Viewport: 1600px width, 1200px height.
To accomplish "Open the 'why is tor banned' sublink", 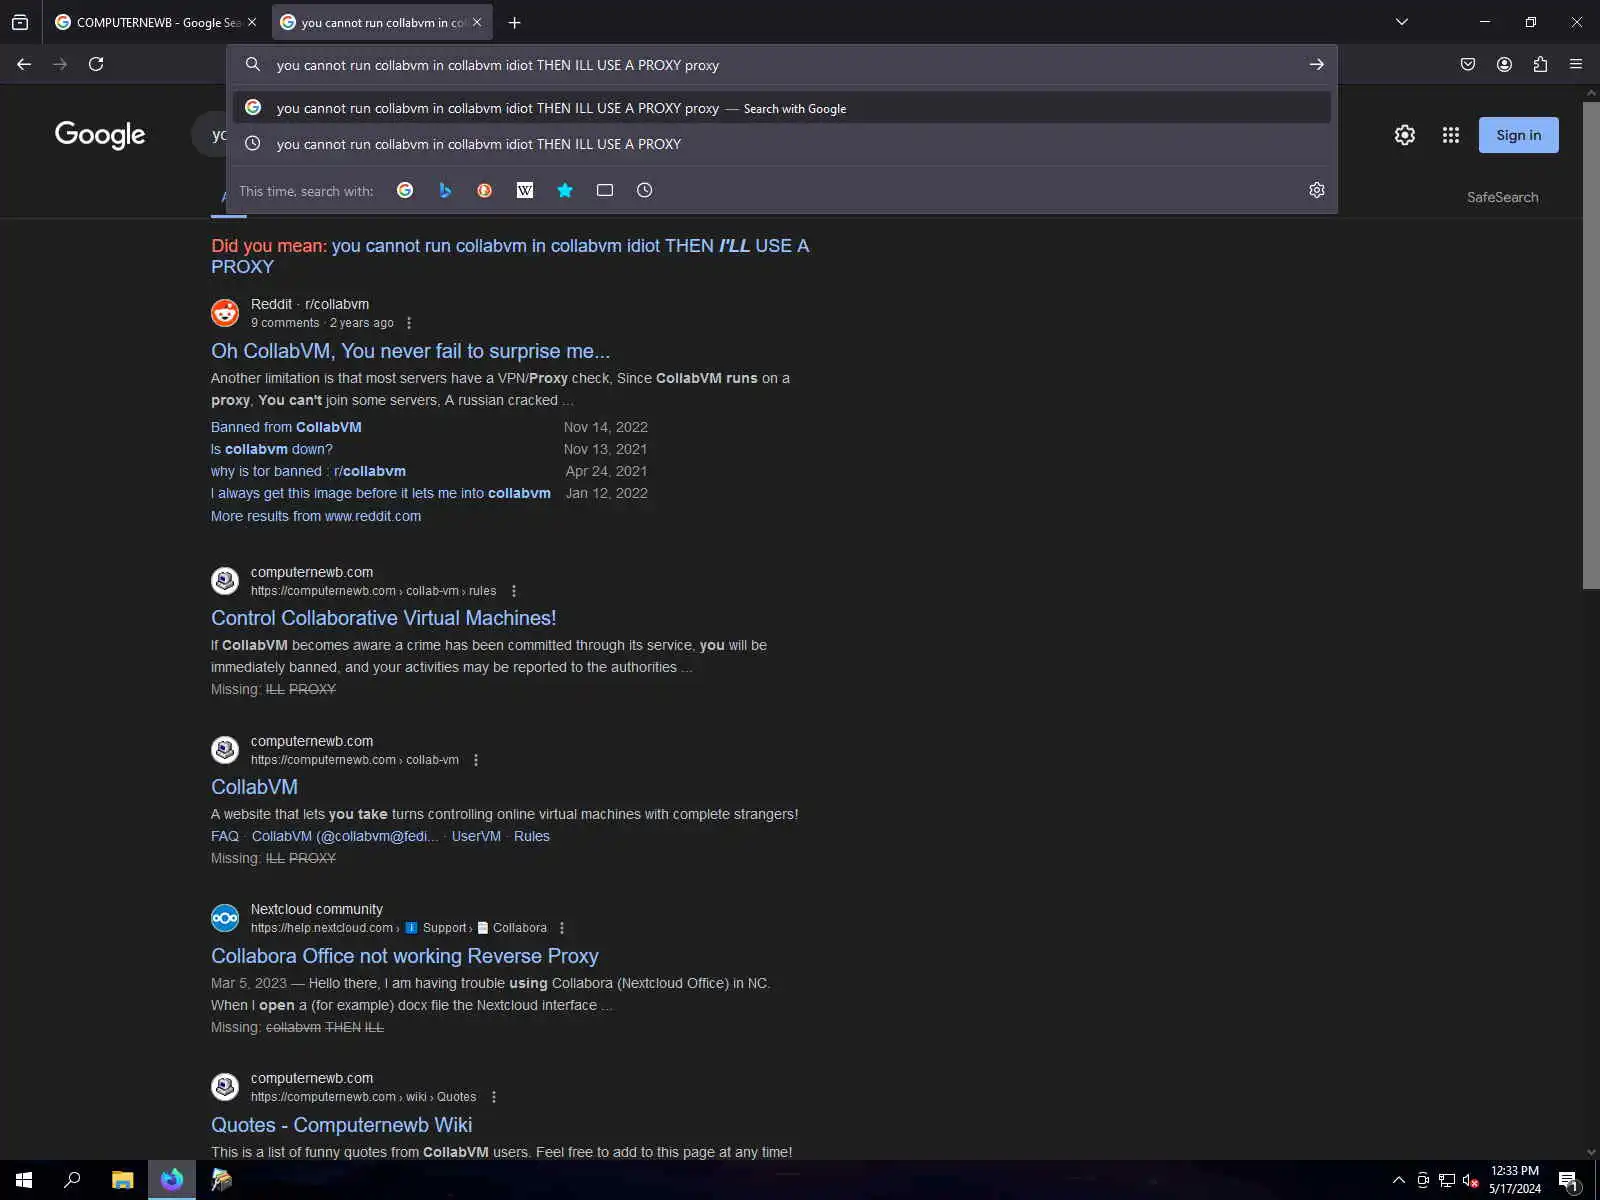I will 308,471.
